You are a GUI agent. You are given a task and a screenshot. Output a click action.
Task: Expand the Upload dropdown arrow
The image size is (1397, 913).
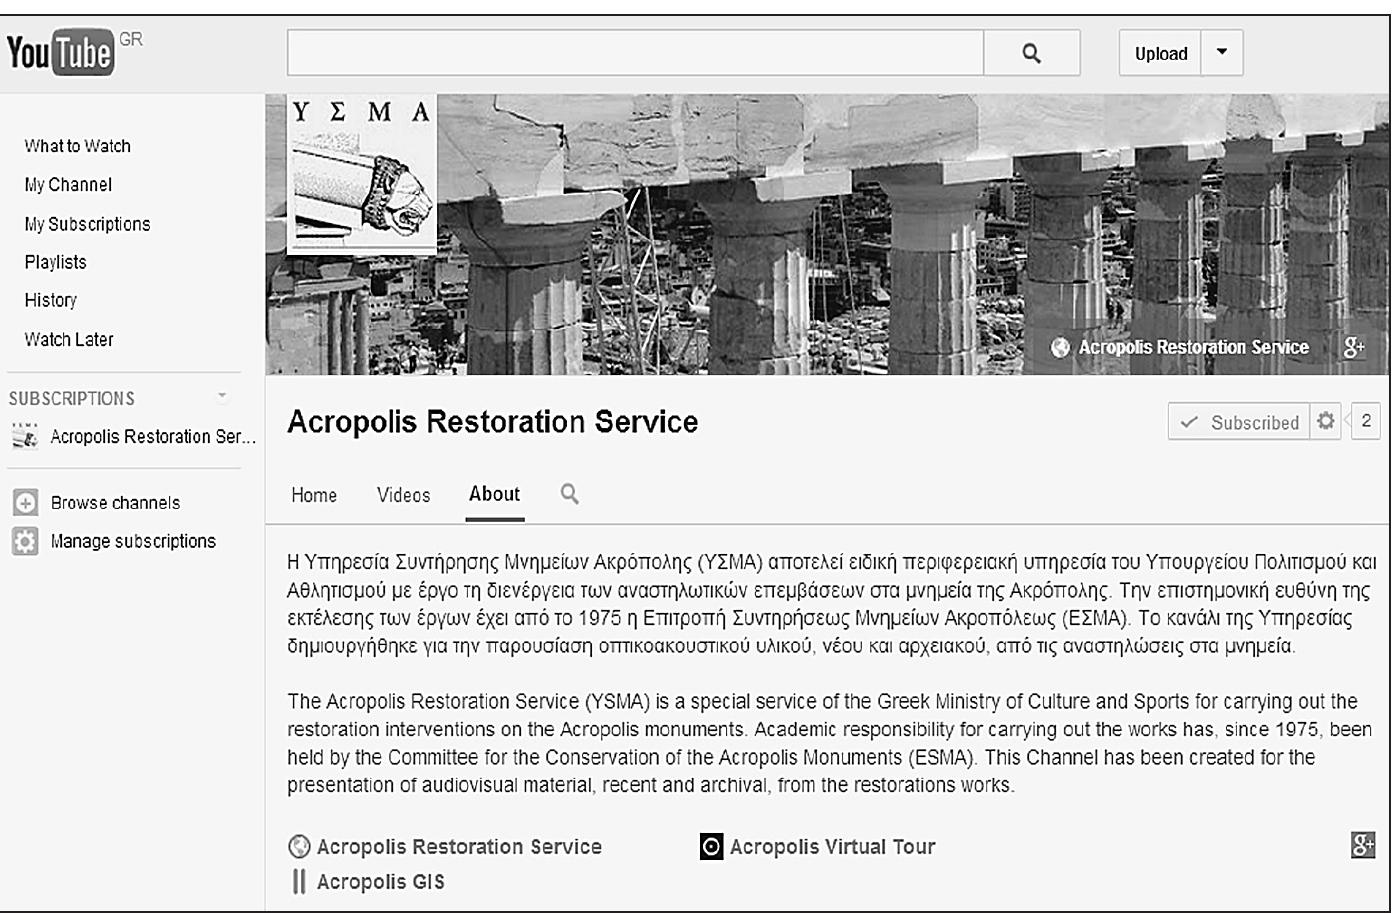click(1222, 53)
